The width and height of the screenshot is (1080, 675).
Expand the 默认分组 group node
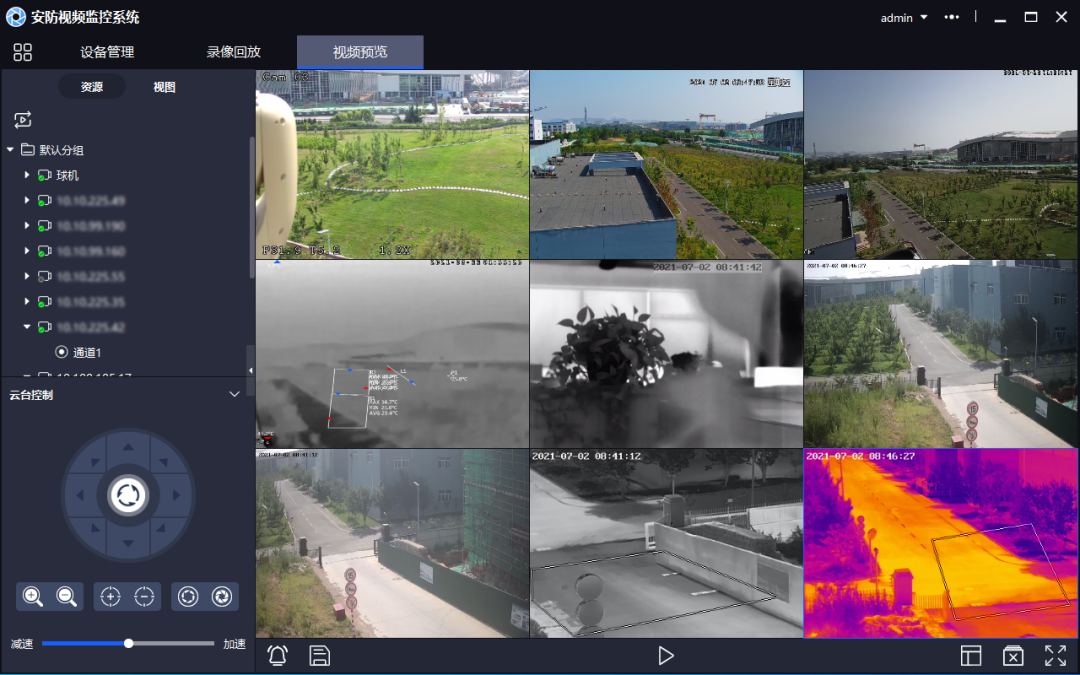tap(10, 149)
